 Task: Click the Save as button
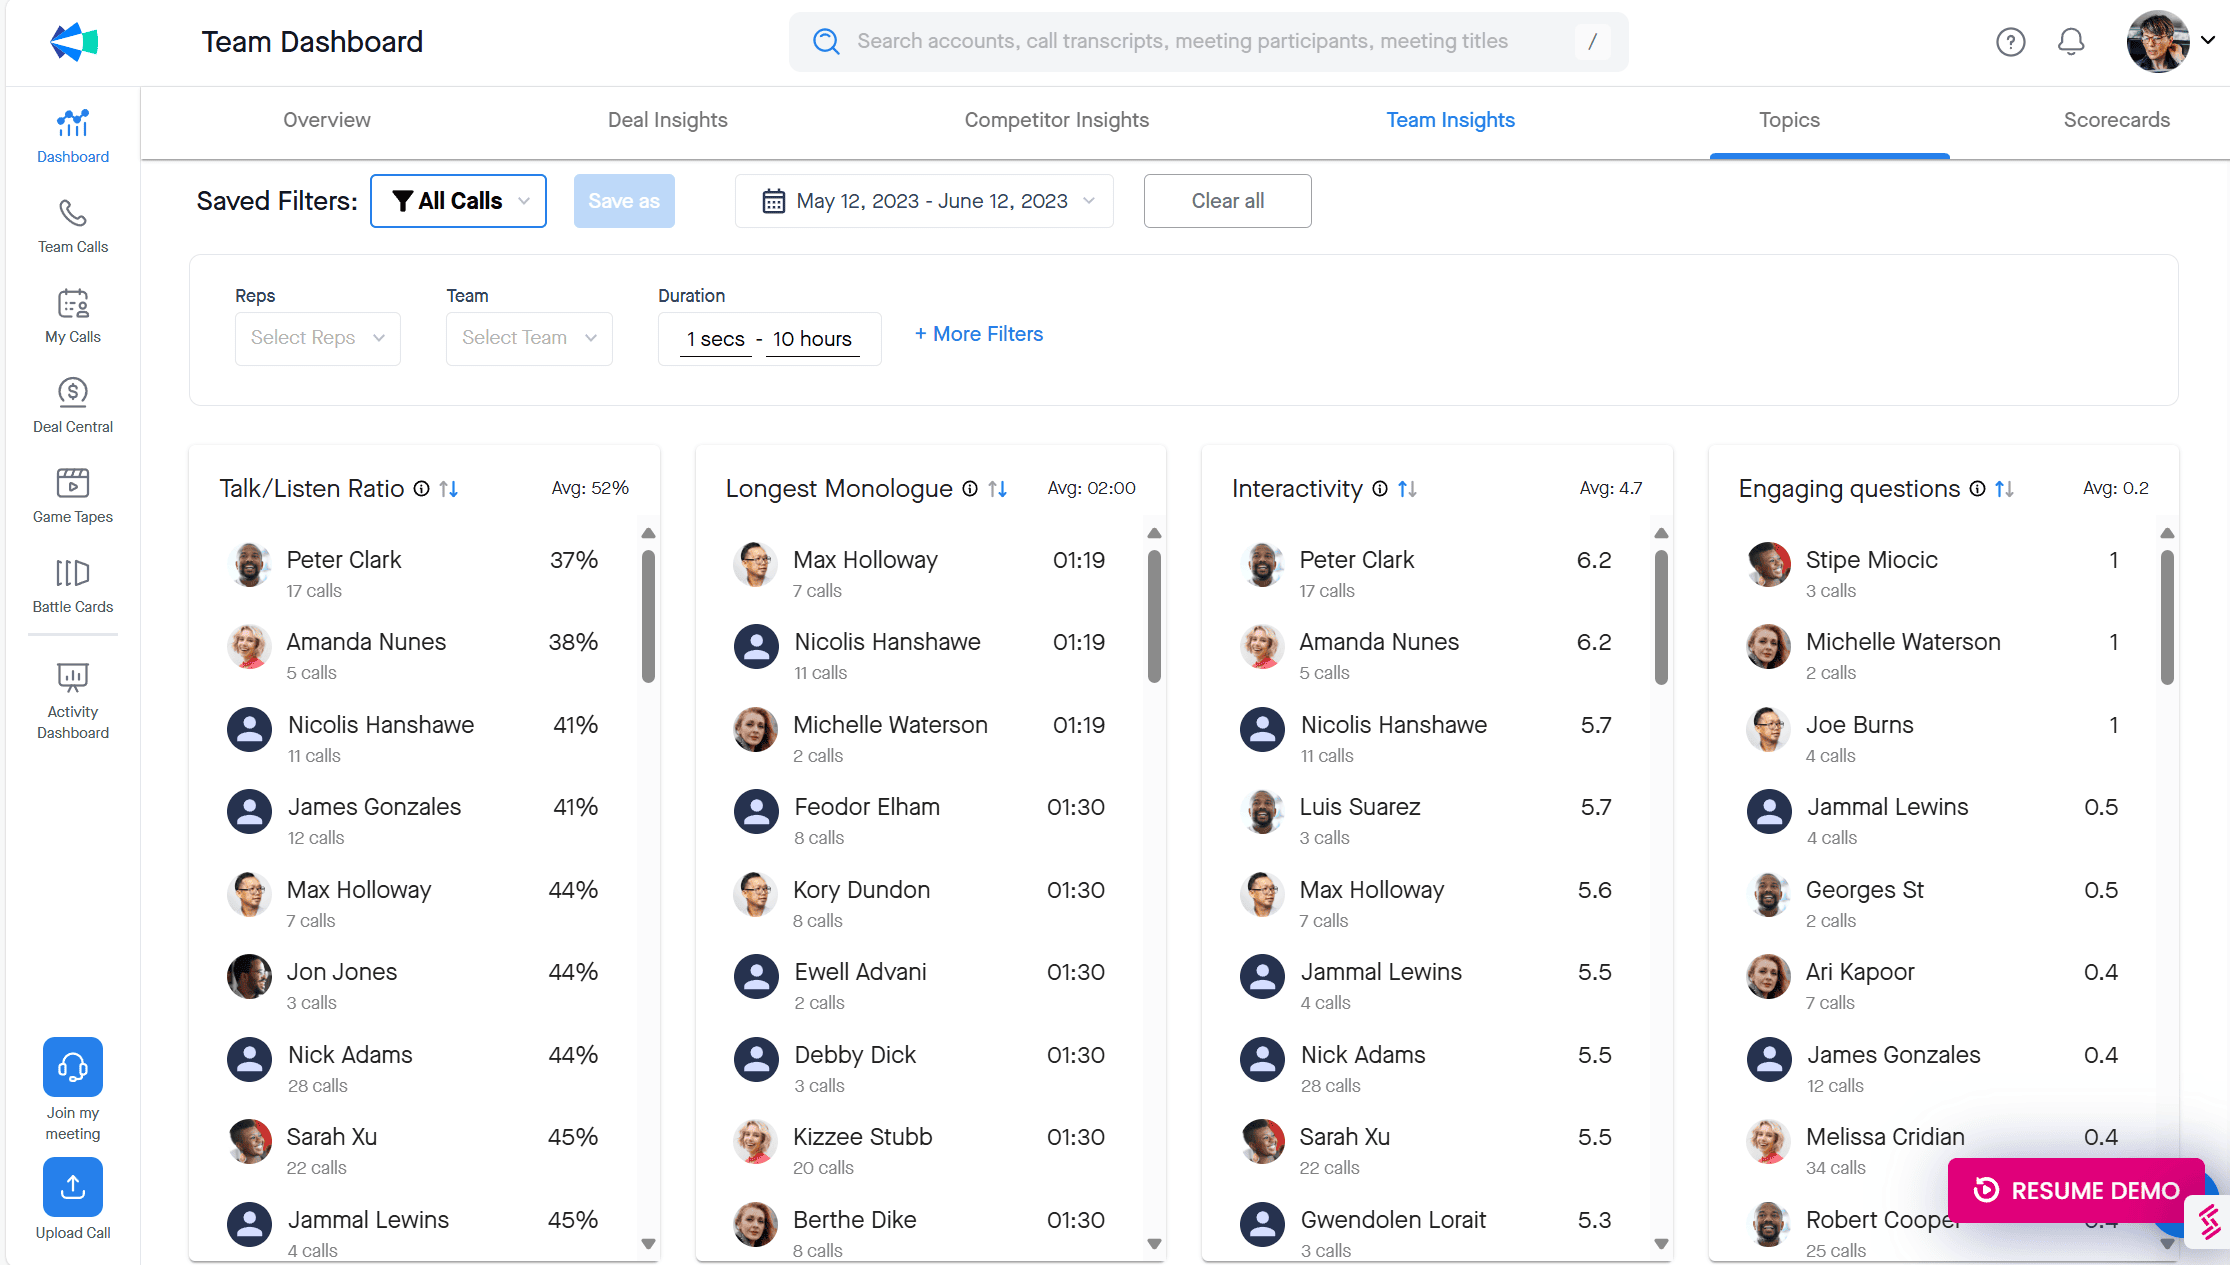coord(624,201)
